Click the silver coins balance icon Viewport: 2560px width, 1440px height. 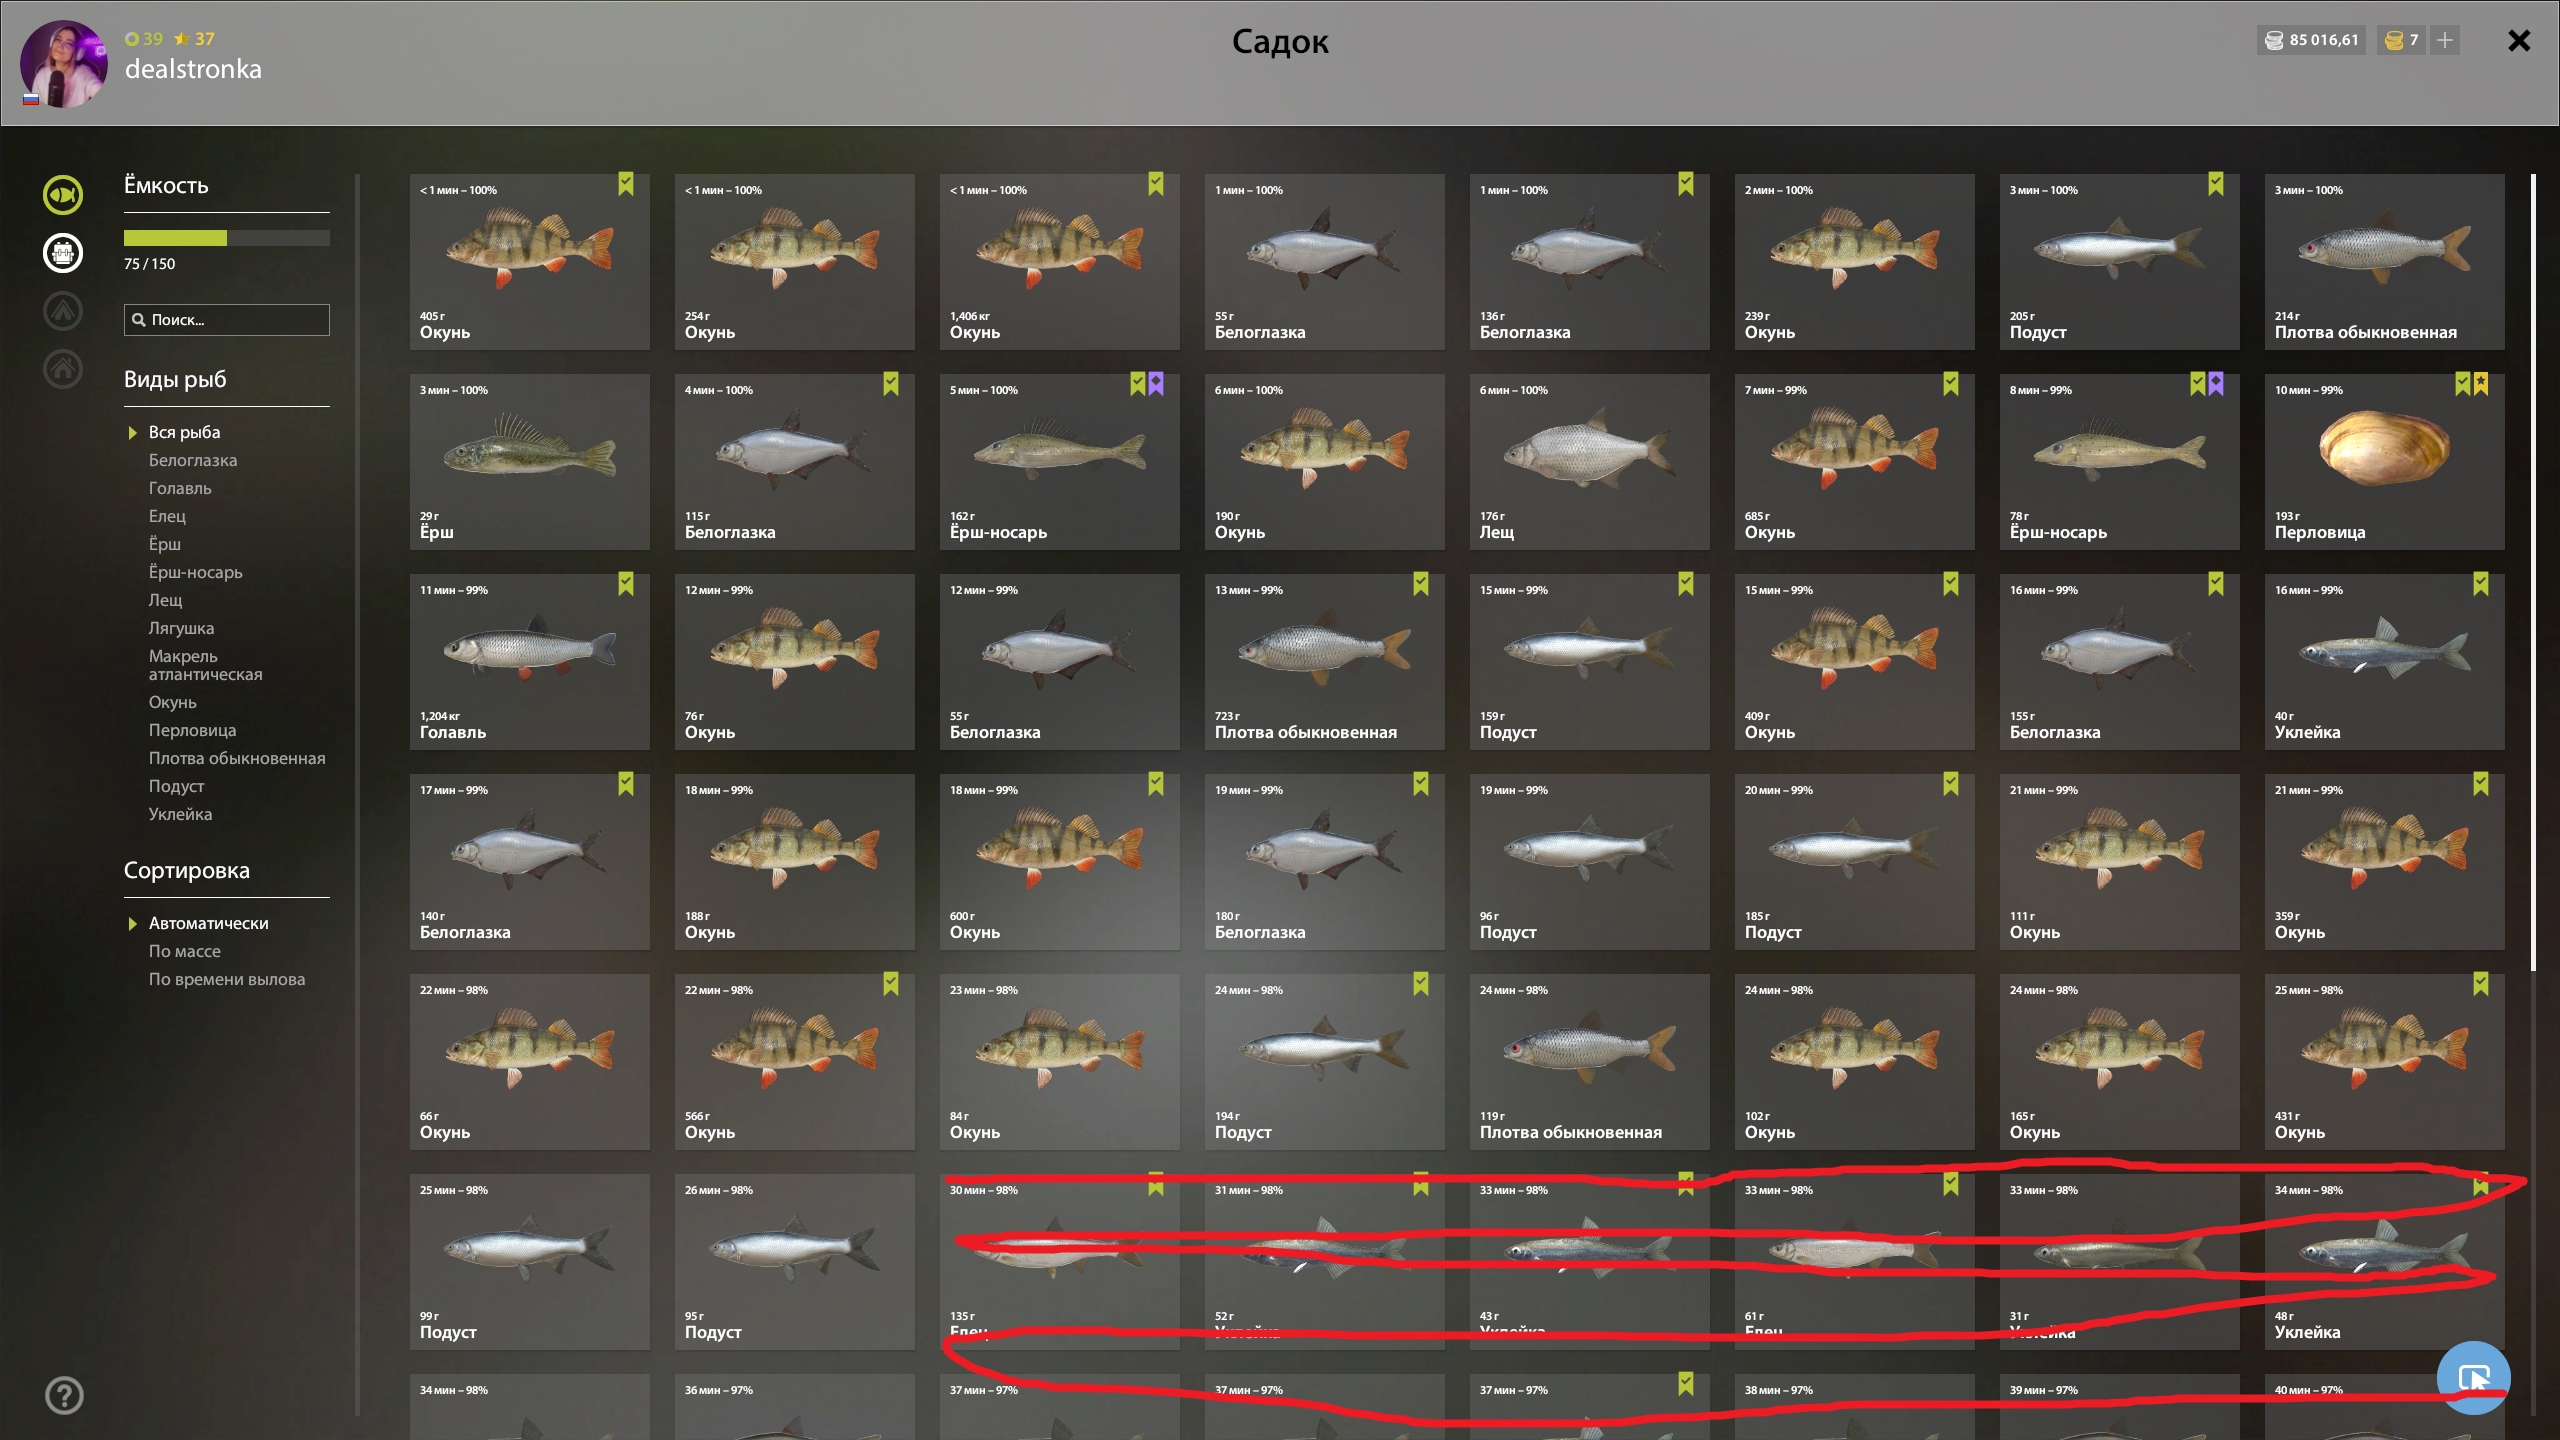click(x=2274, y=40)
